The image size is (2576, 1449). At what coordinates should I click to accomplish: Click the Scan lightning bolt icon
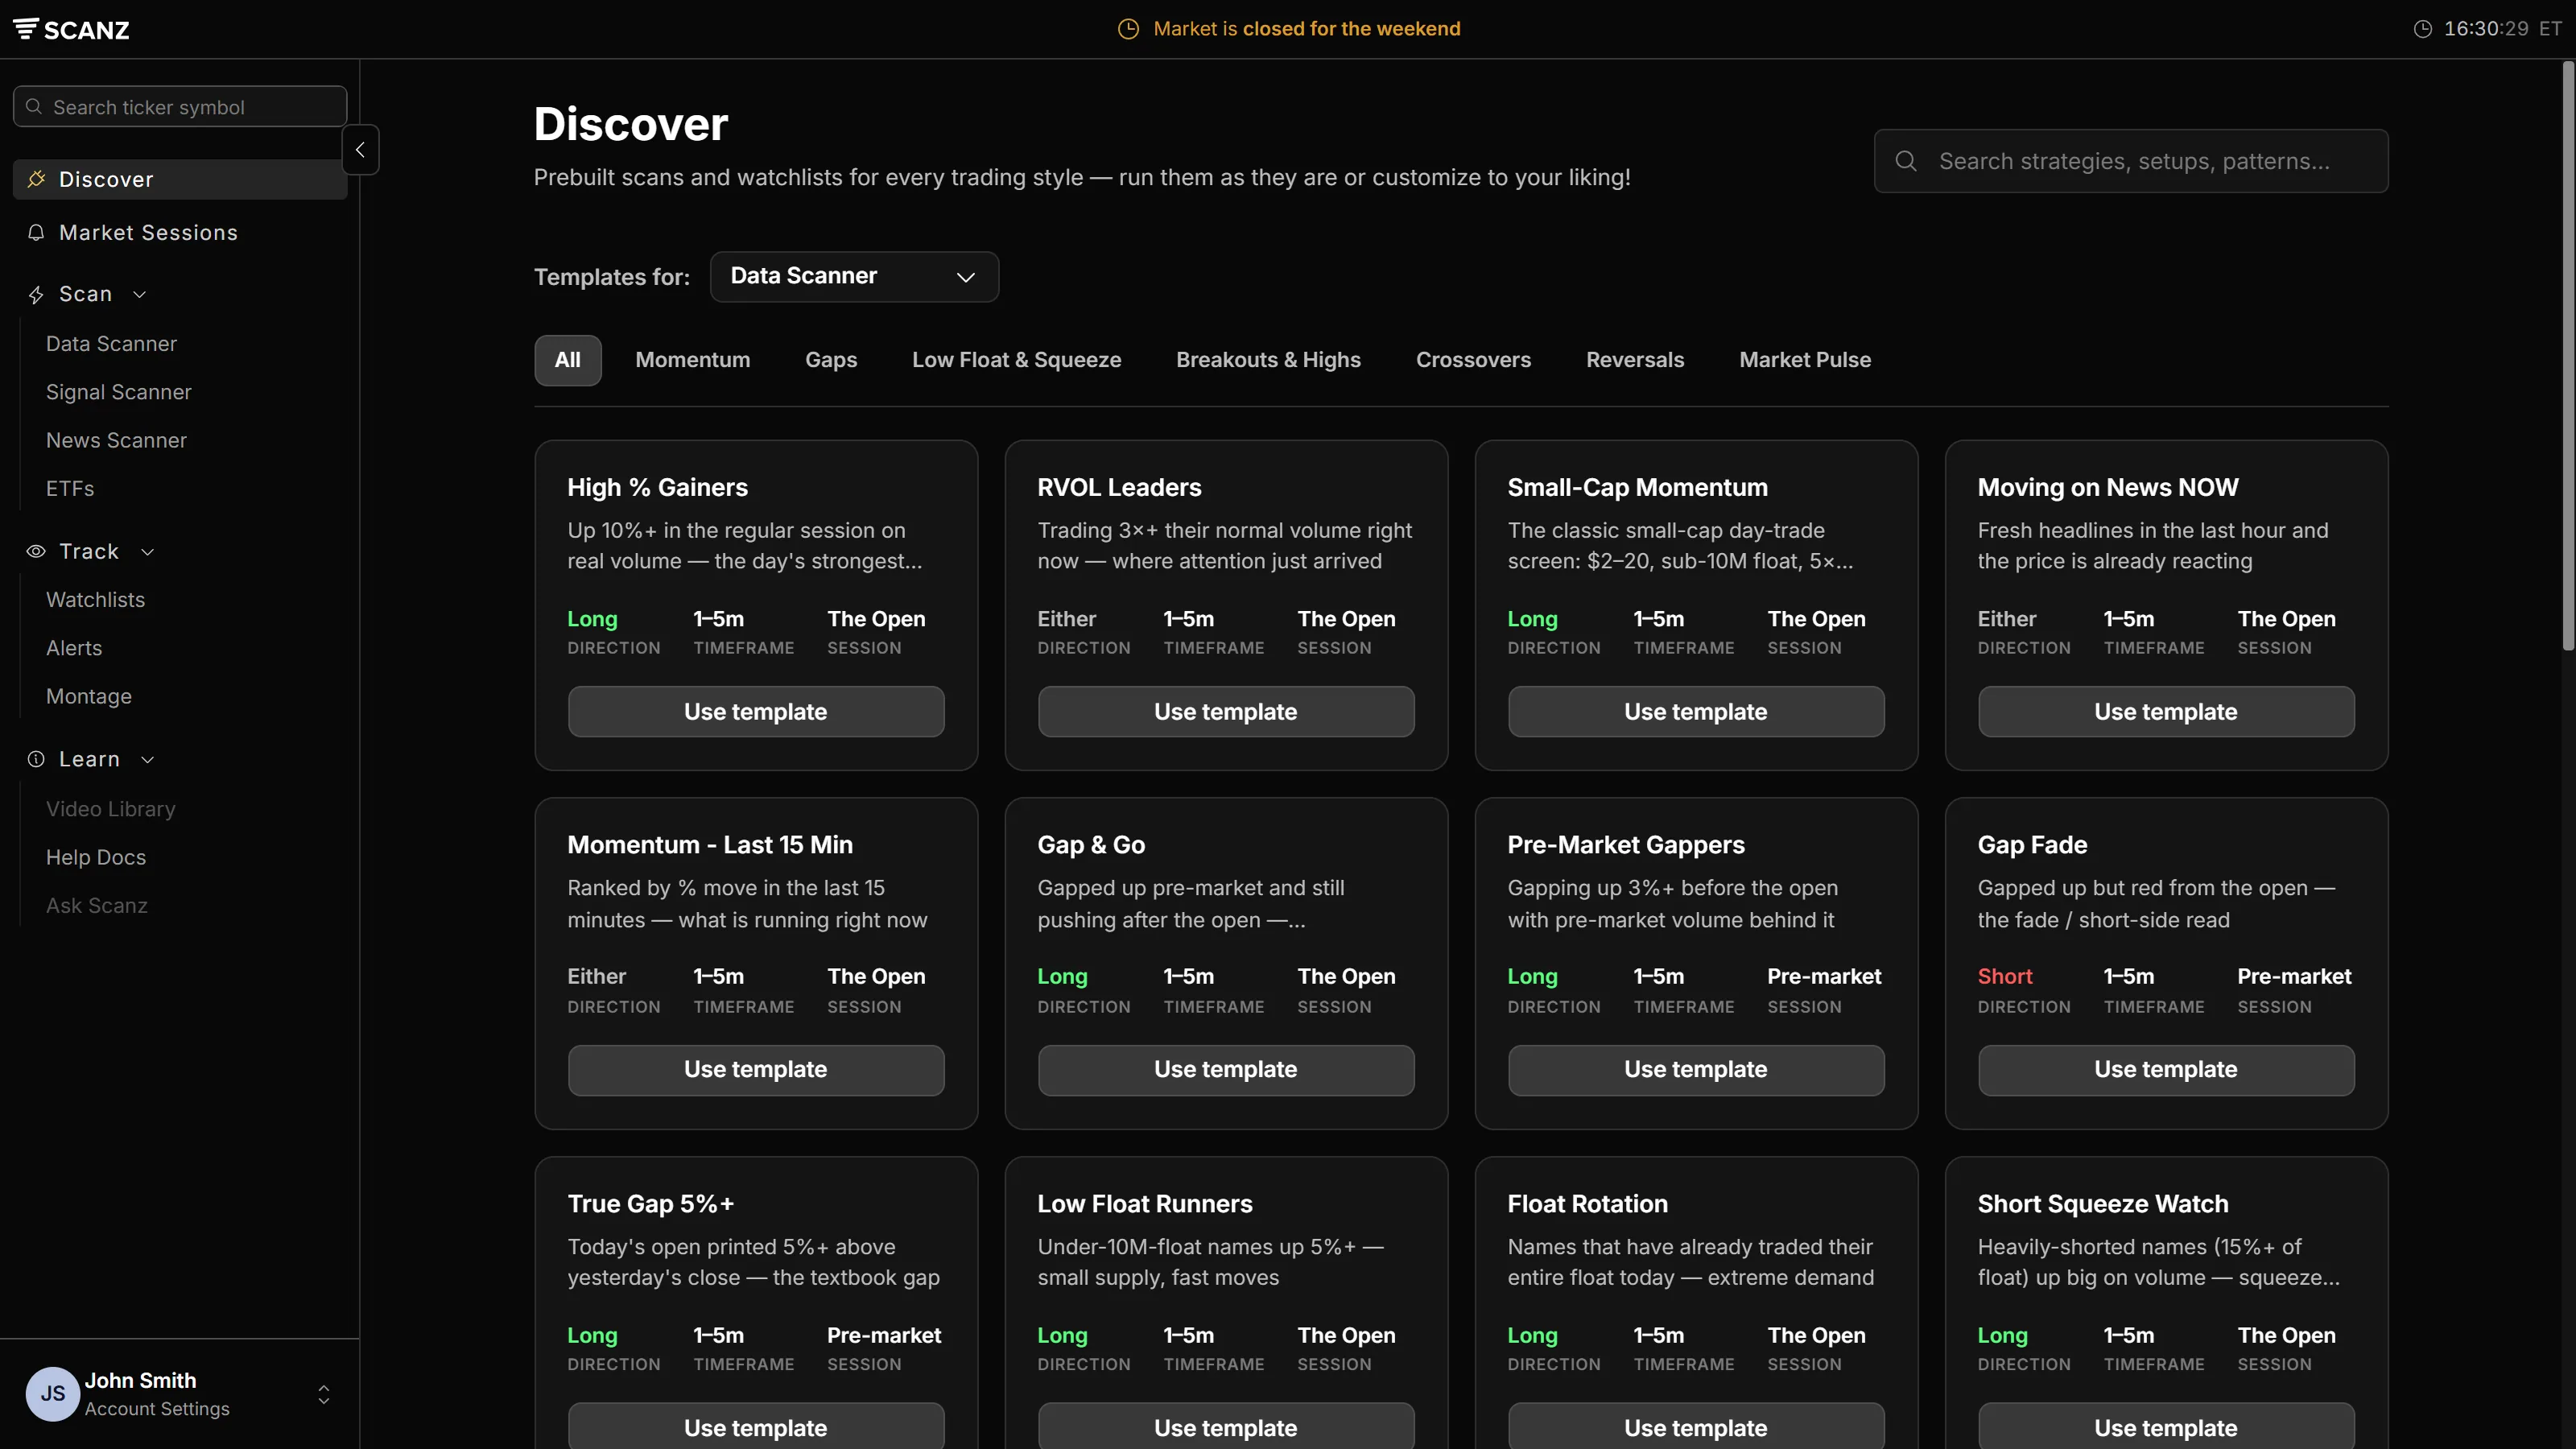click(36, 294)
